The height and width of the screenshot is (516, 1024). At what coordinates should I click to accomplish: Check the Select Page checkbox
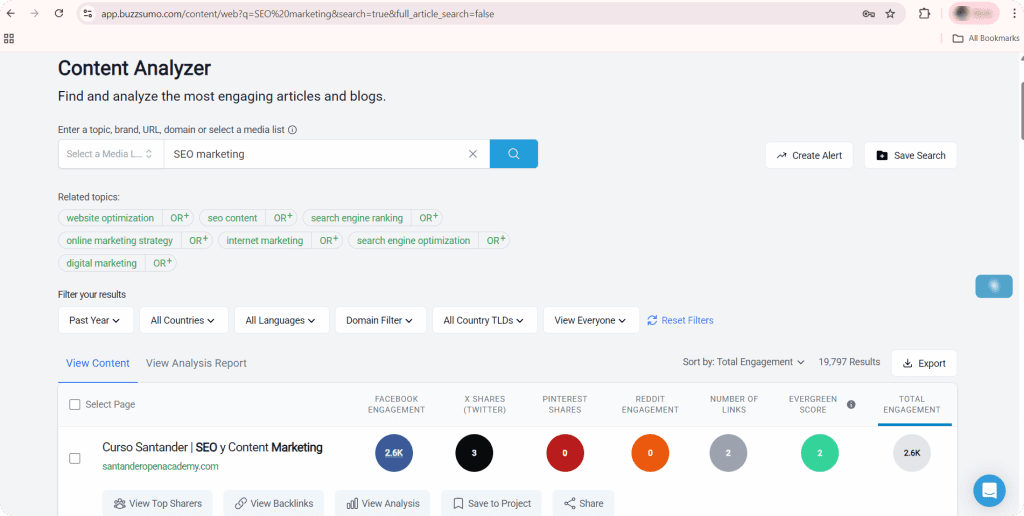pyautogui.click(x=74, y=404)
